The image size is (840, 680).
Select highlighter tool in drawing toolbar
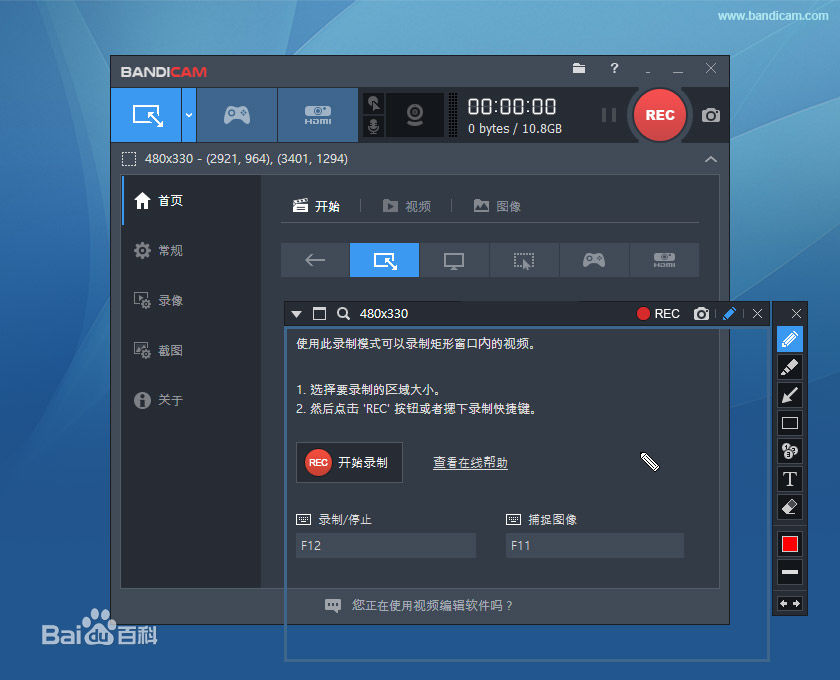pos(790,368)
